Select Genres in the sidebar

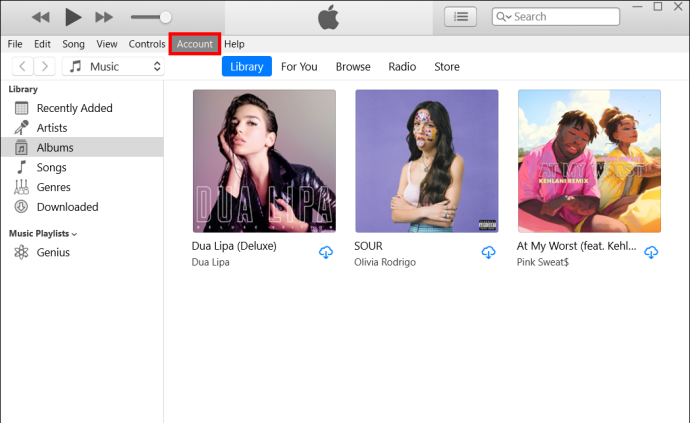[x=53, y=187]
